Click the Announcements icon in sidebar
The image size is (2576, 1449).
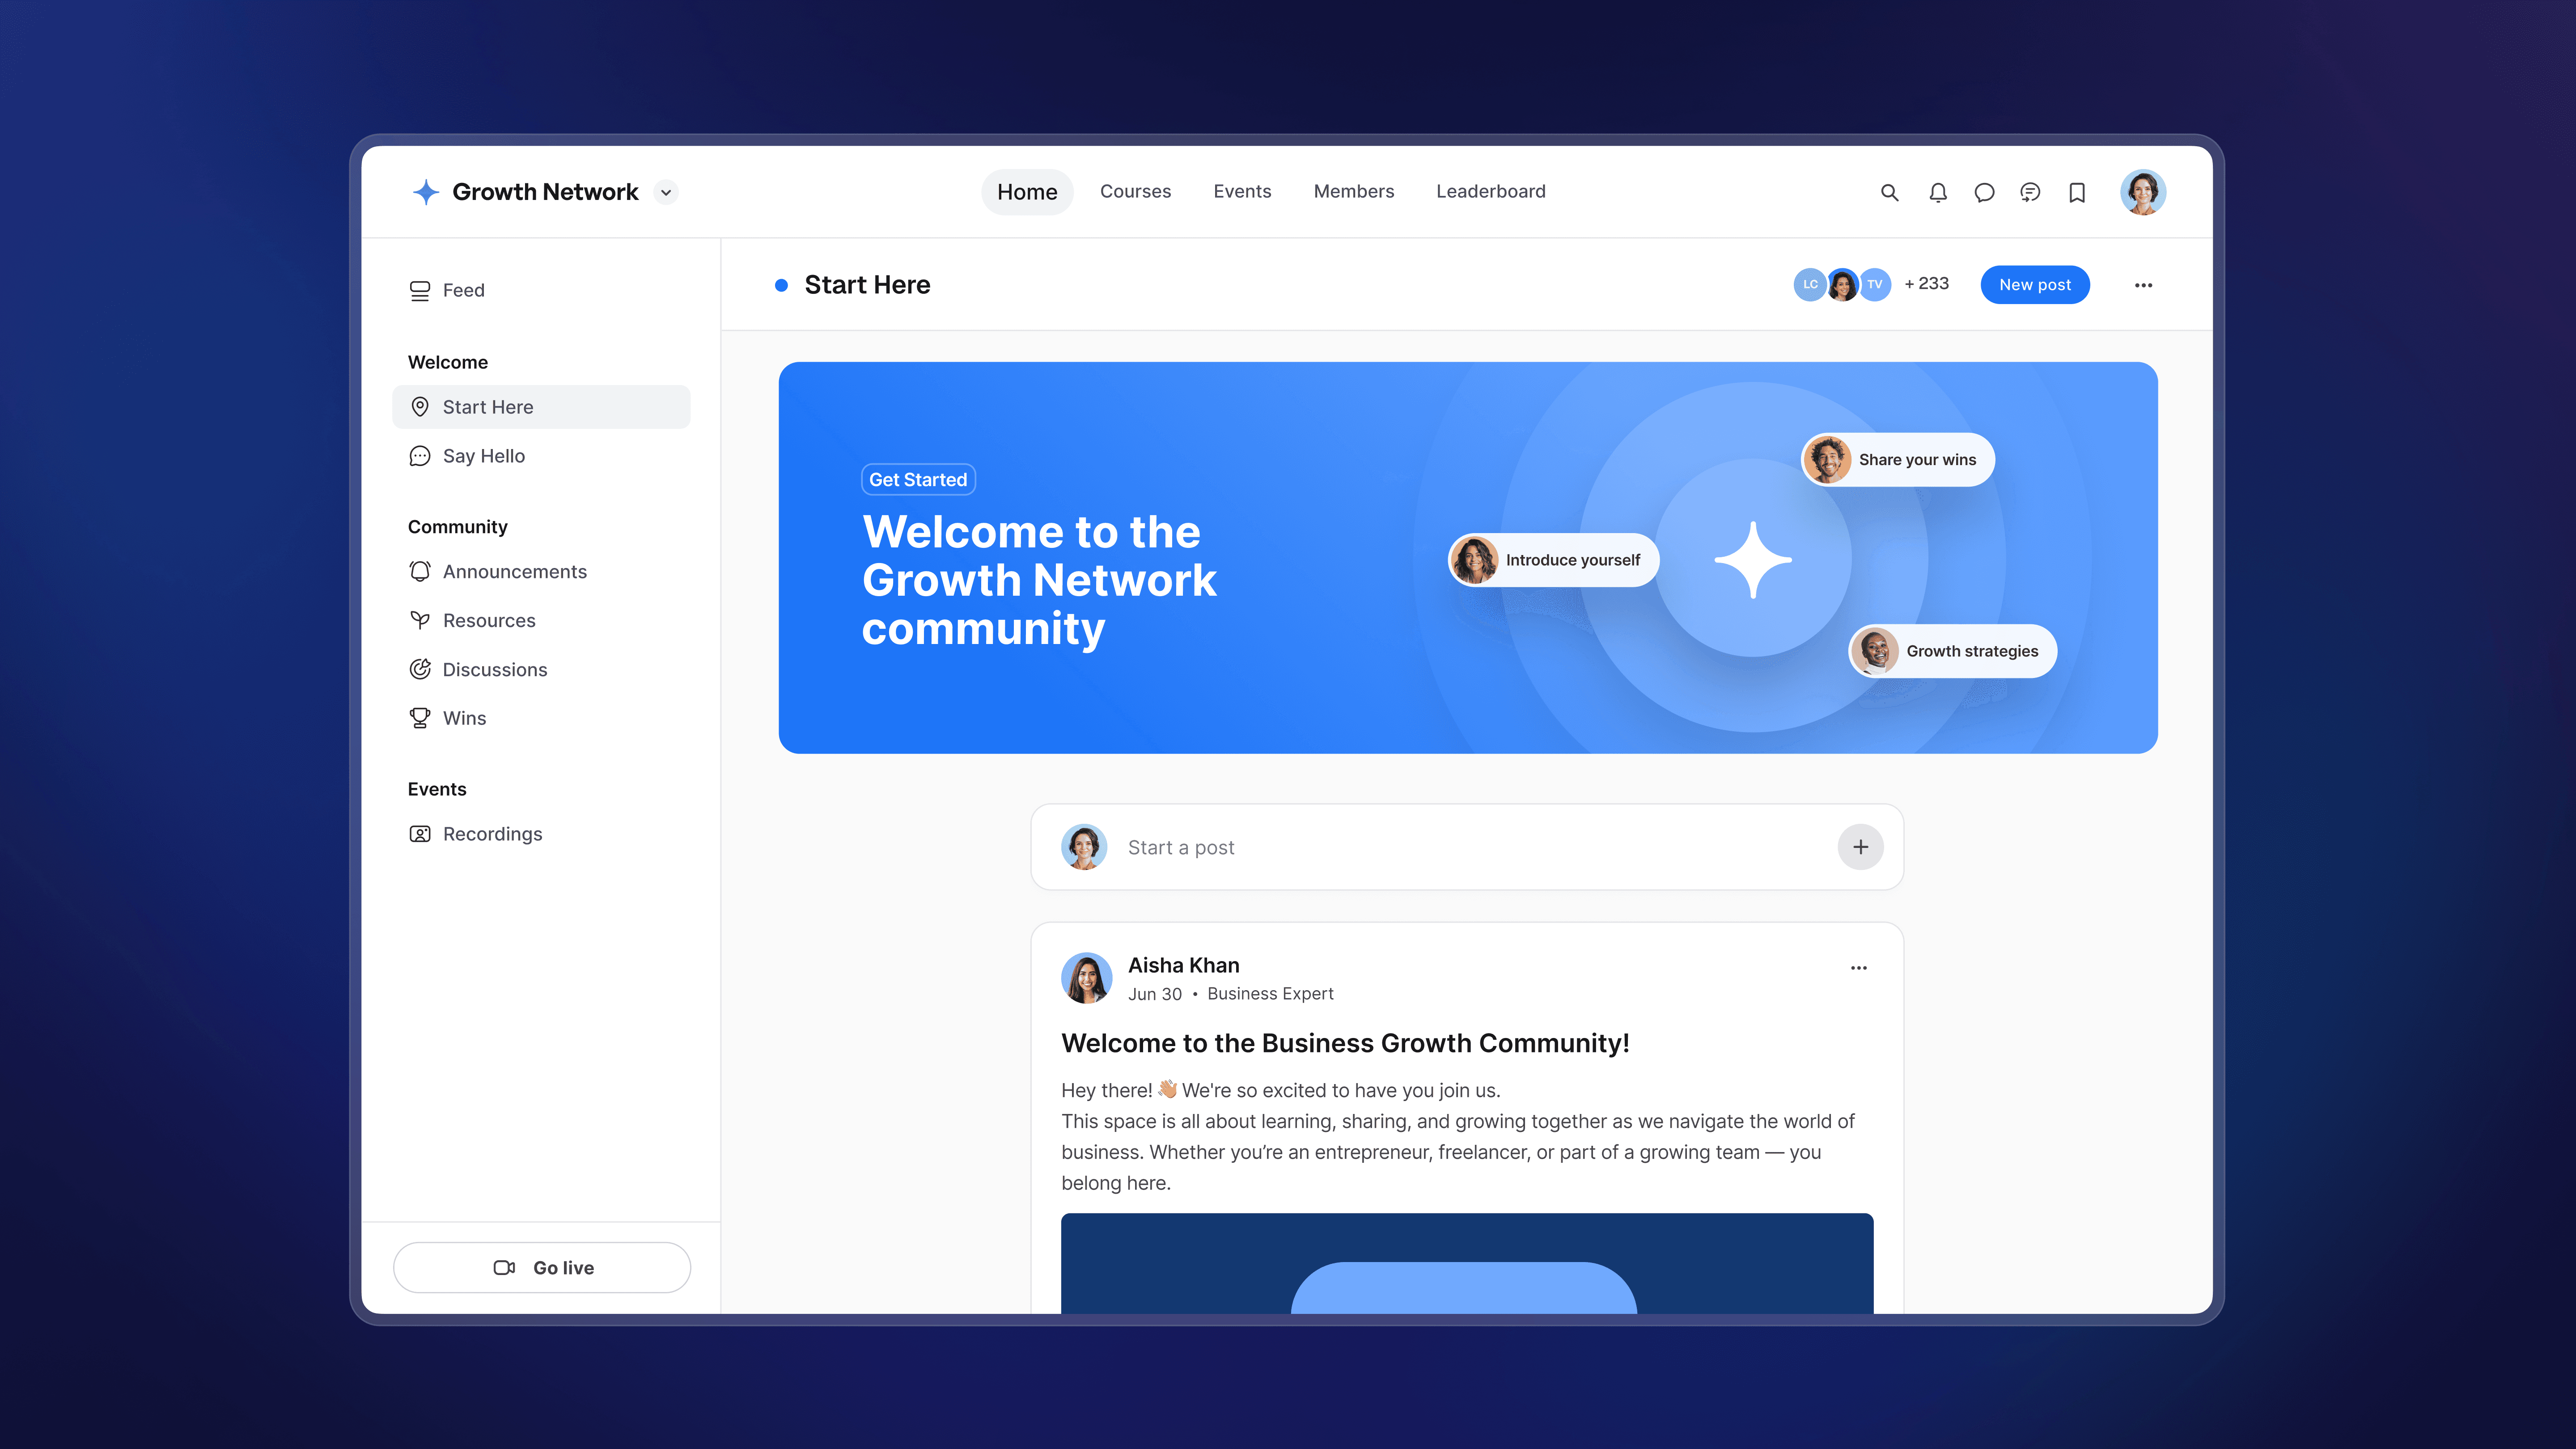[420, 571]
